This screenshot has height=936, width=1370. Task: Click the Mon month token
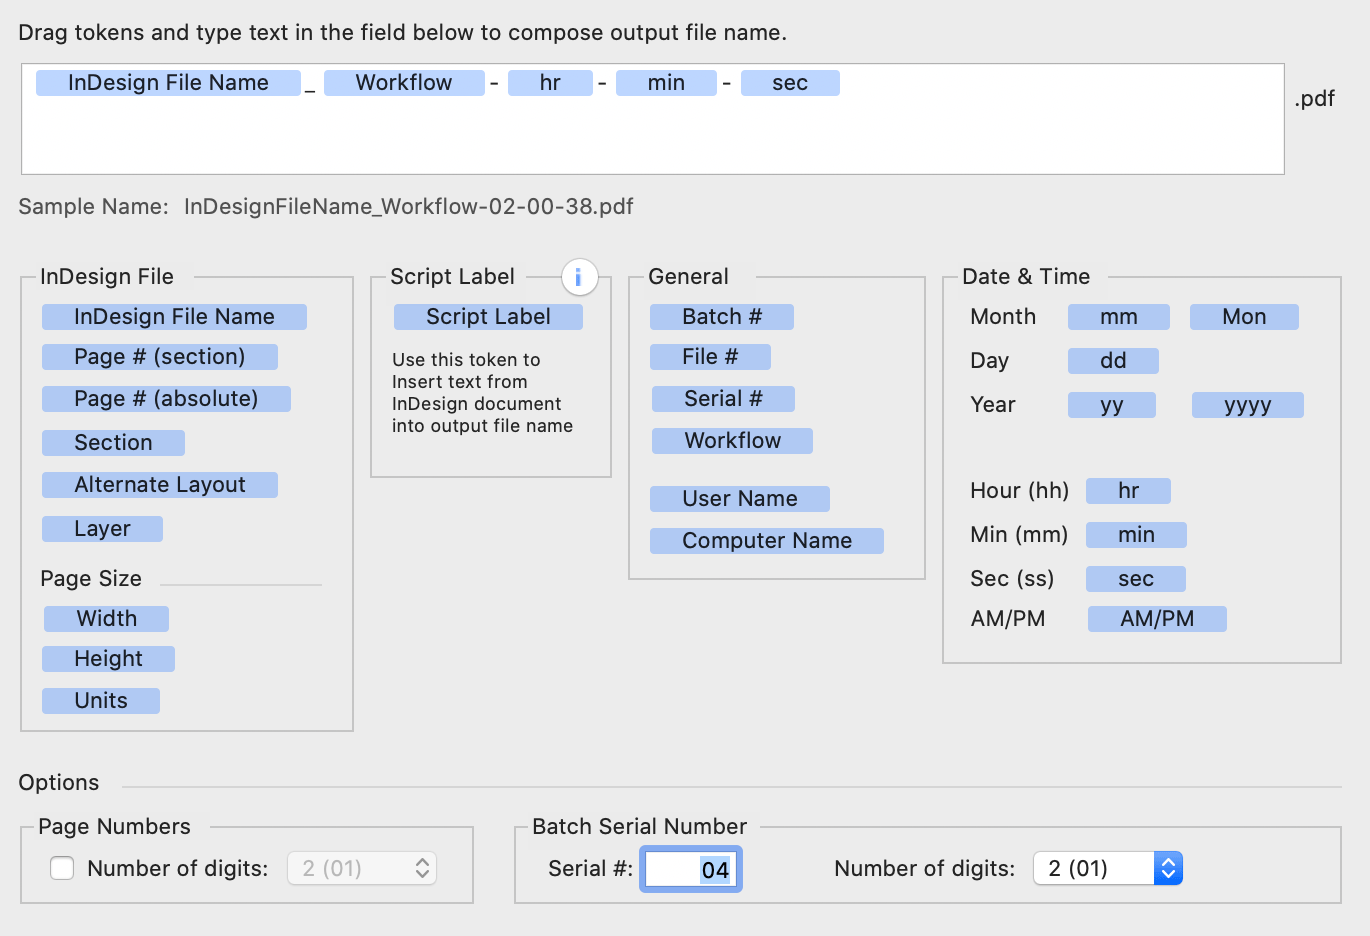[1243, 316]
